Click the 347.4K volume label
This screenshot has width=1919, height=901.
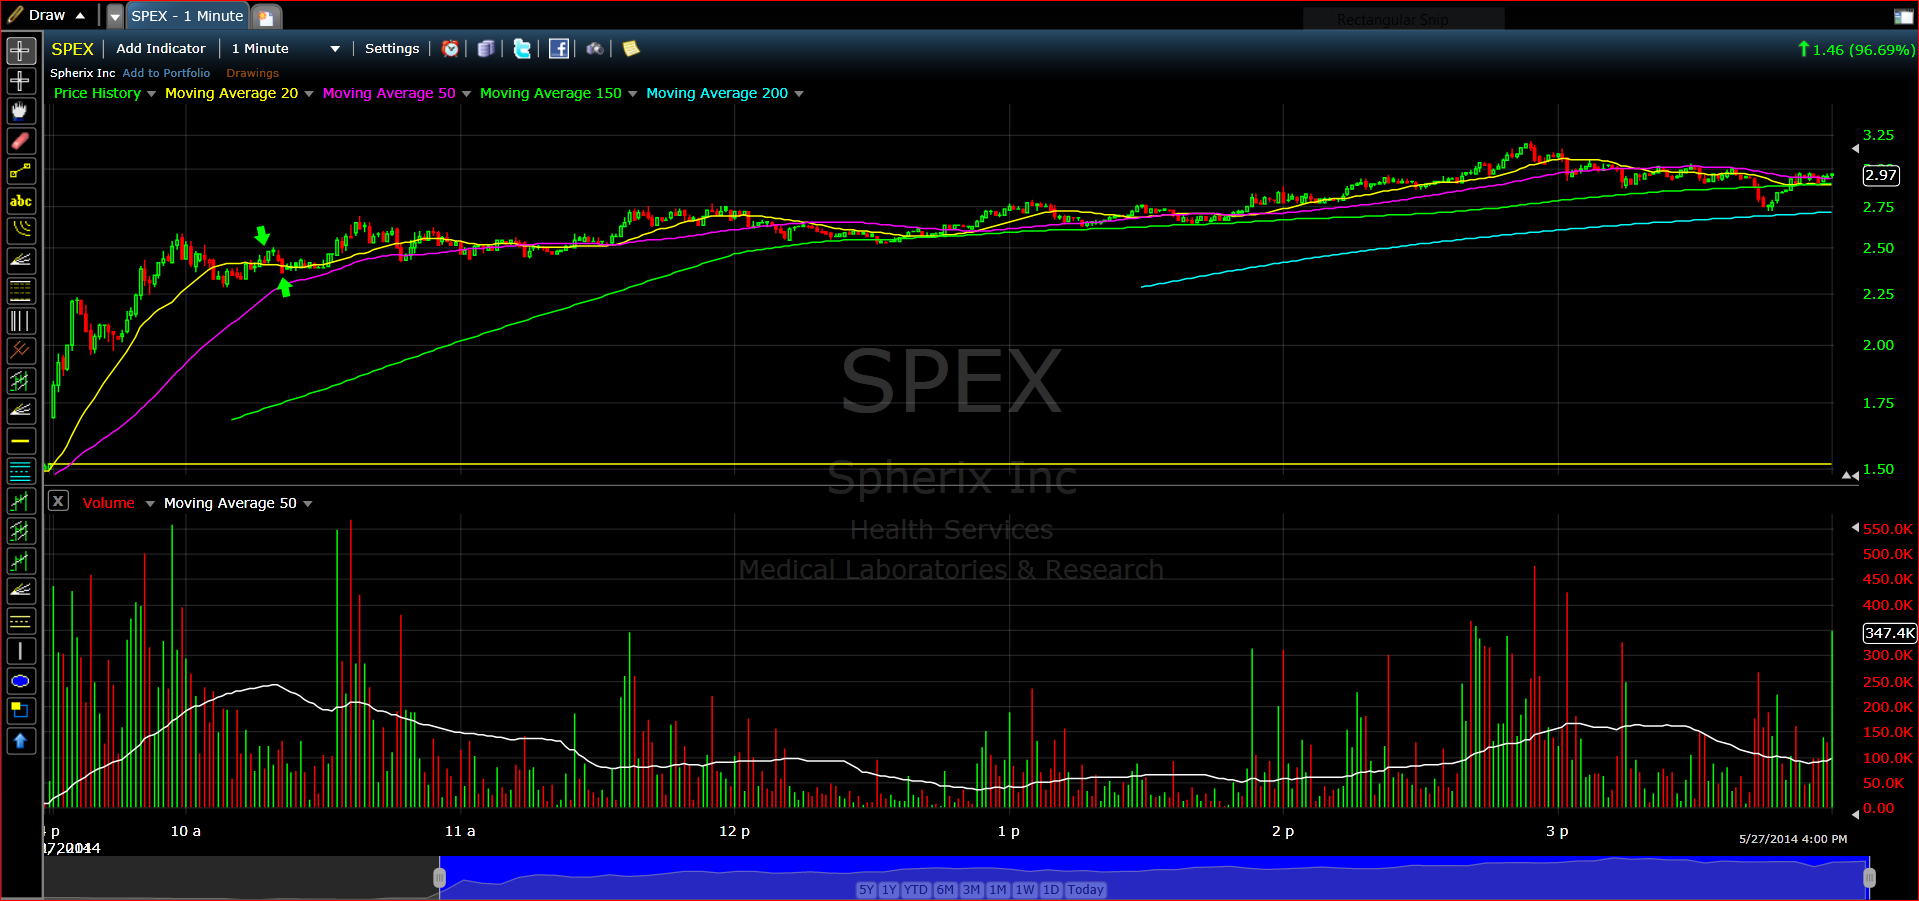[x=1890, y=633]
